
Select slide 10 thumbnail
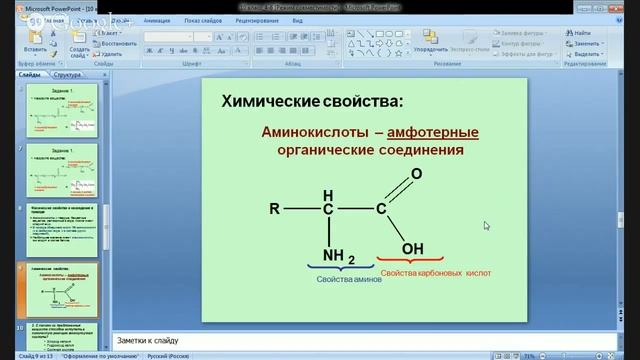coord(62,337)
